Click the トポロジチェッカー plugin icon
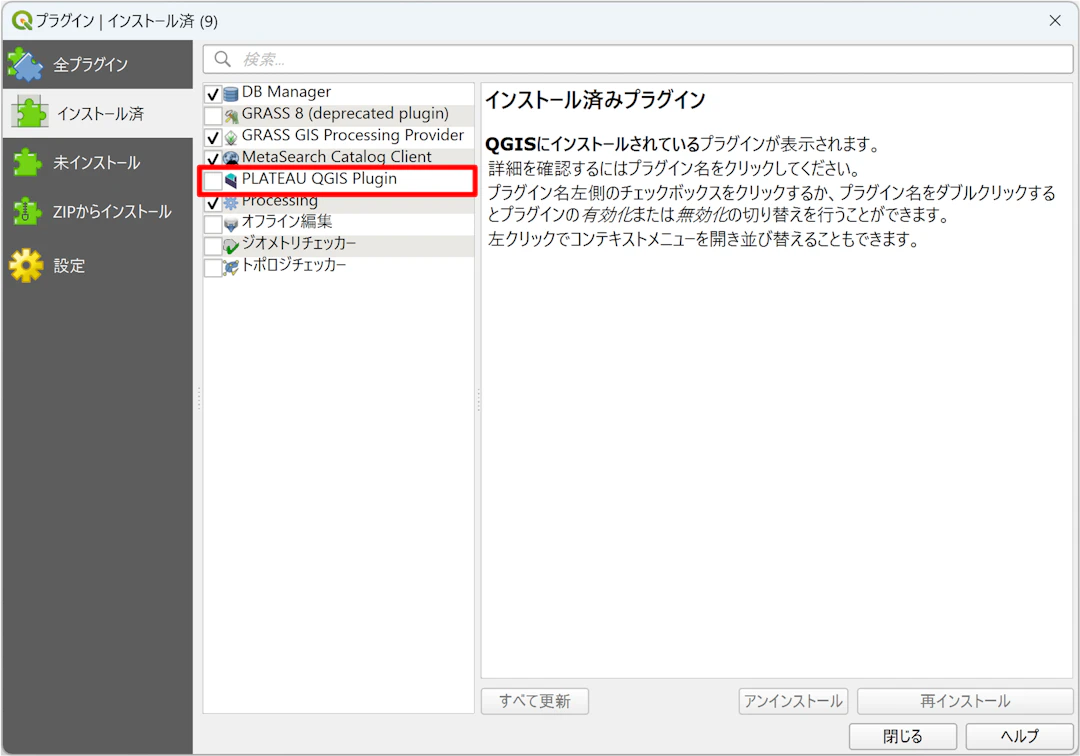Image resolution: width=1080 pixels, height=756 pixels. click(x=231, y=267)
